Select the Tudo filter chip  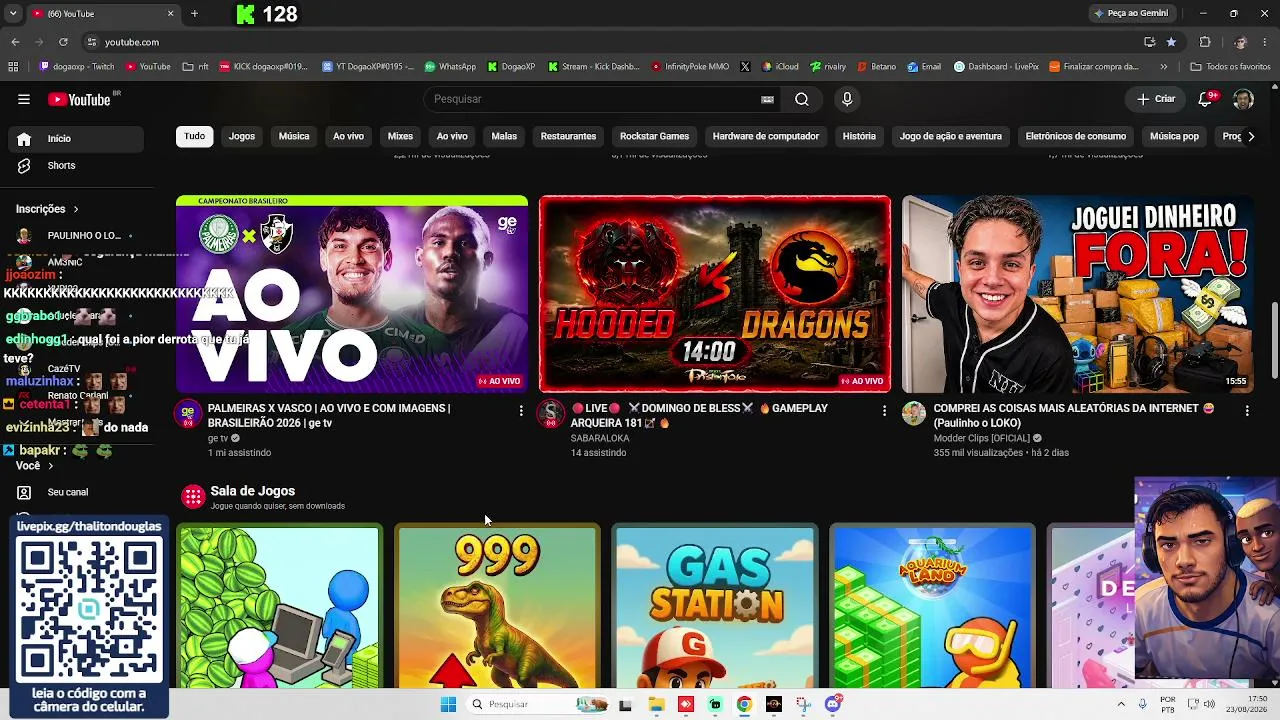point(195,136)
